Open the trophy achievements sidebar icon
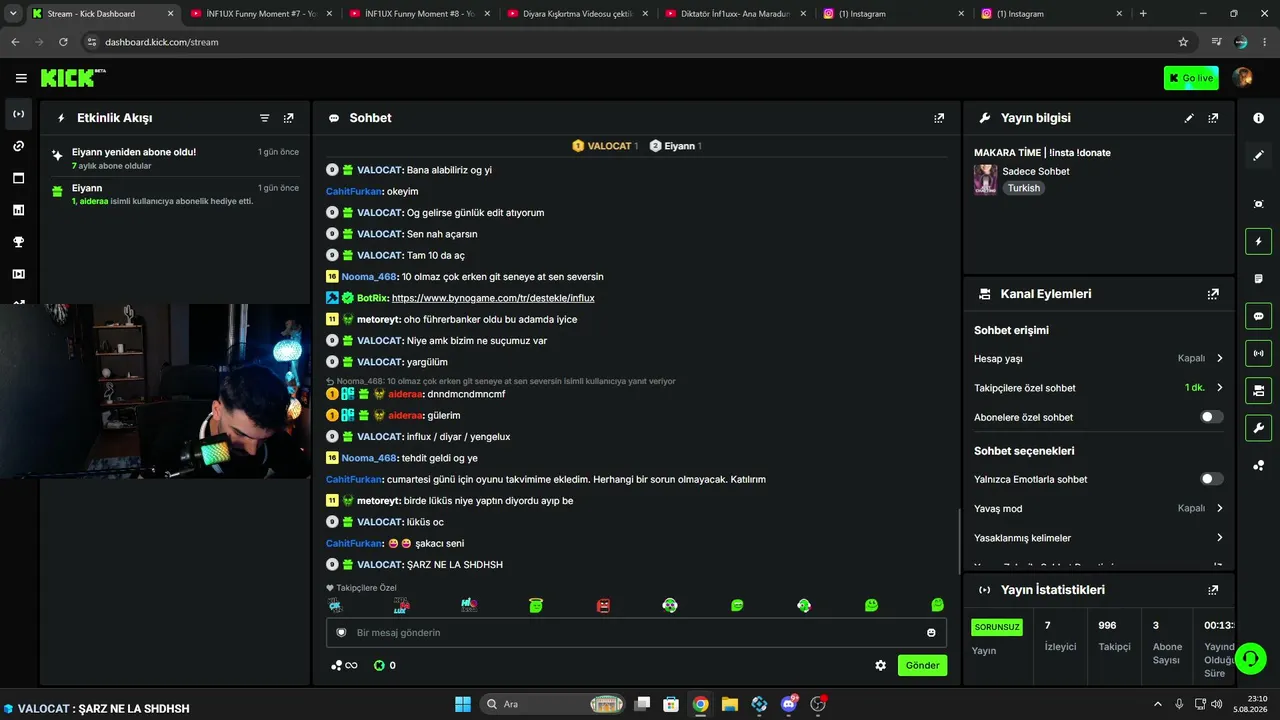Viewport: 1280px width, 720px height. [18, 242]
